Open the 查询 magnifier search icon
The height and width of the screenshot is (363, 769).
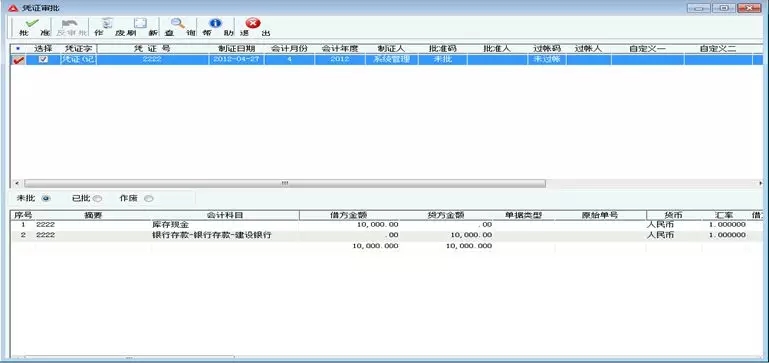coord(178,23)
